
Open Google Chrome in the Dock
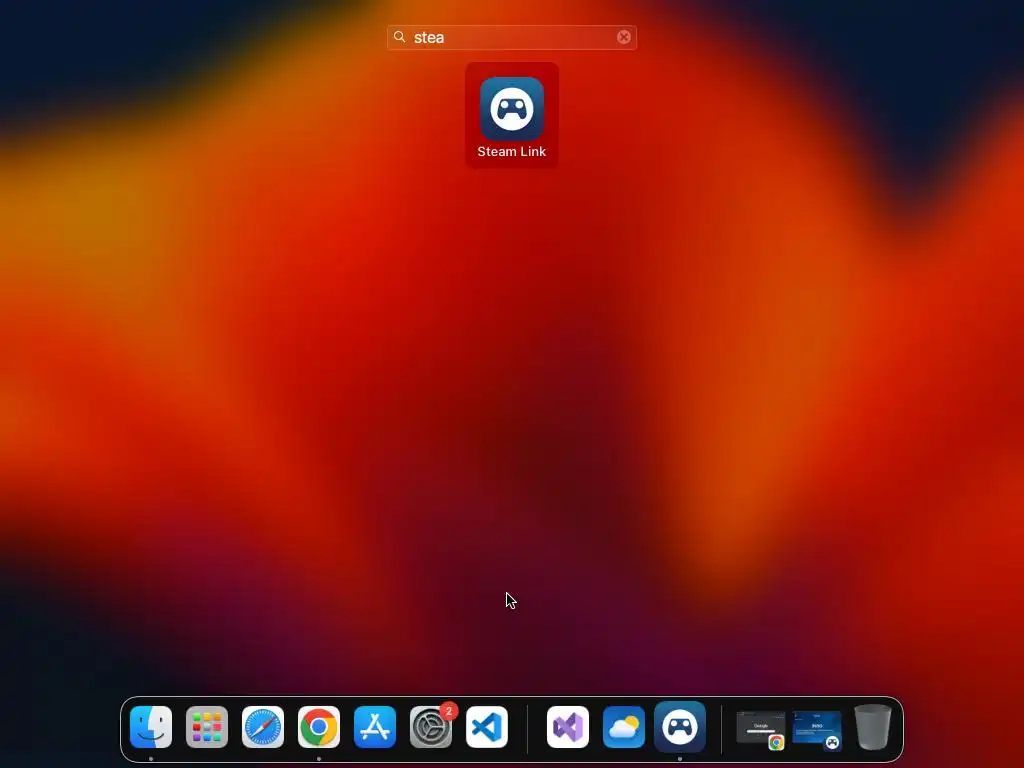click(319, 727)
